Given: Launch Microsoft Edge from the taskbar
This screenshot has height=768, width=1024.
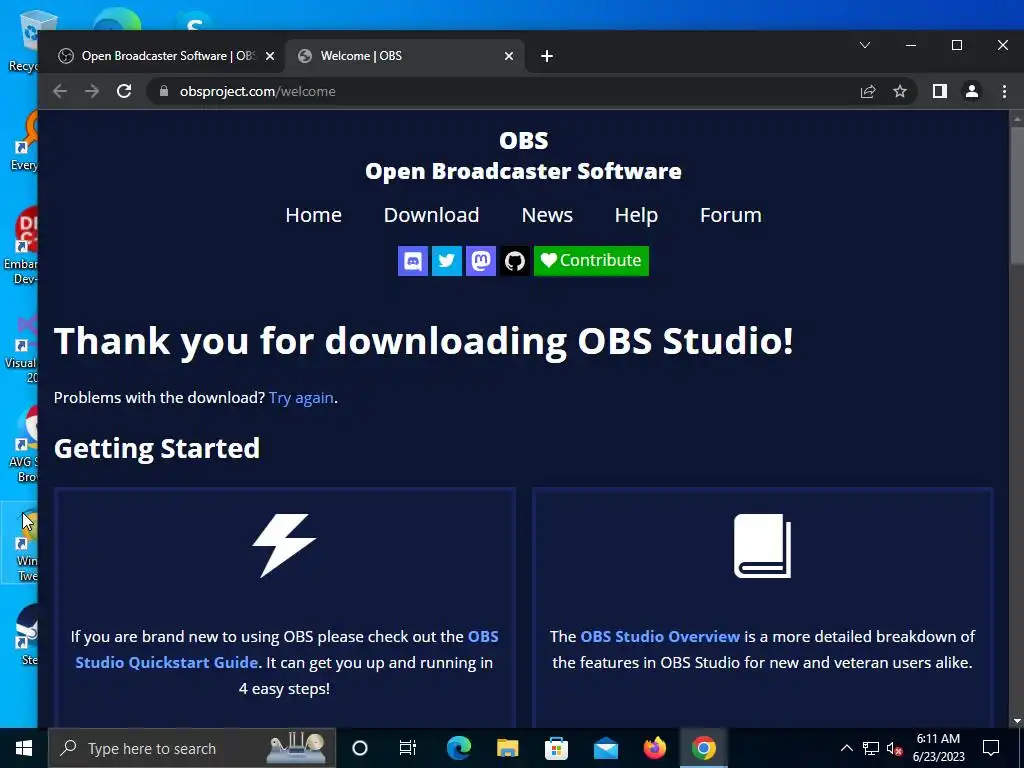Looking at the screenshot, I should pos(458,748).
